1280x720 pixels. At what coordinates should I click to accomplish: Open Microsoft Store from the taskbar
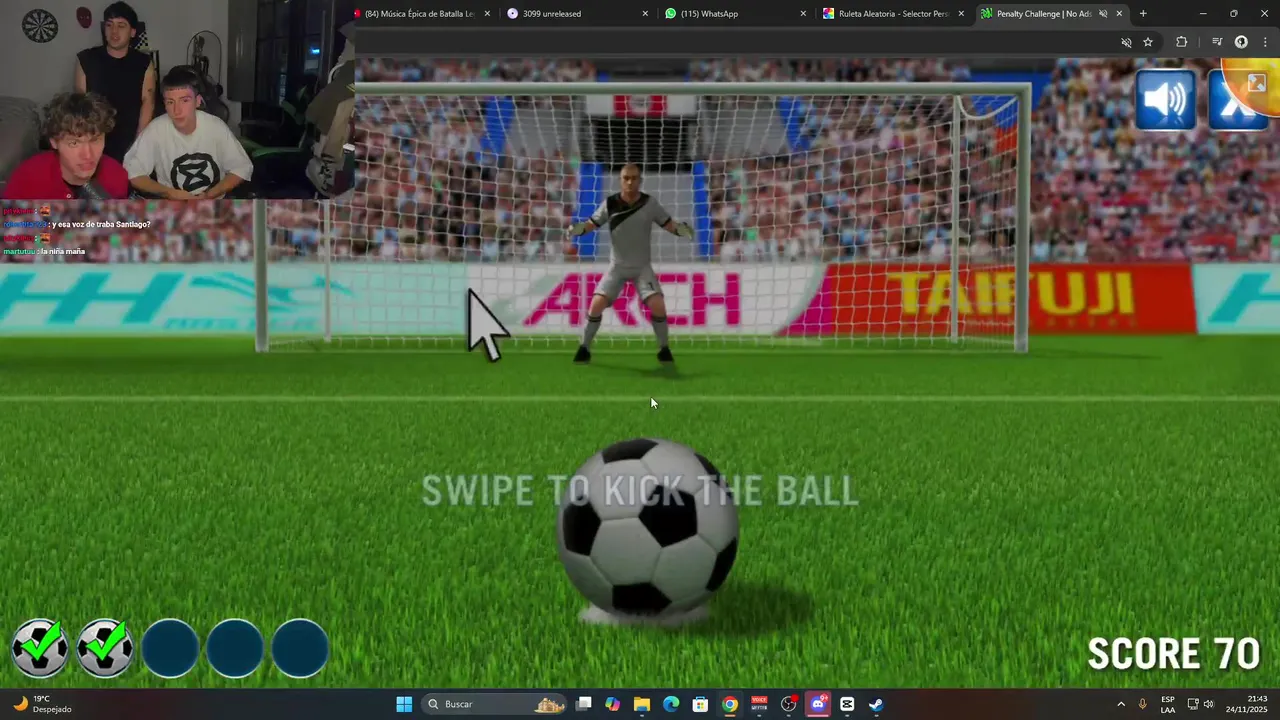coord(701,704)
